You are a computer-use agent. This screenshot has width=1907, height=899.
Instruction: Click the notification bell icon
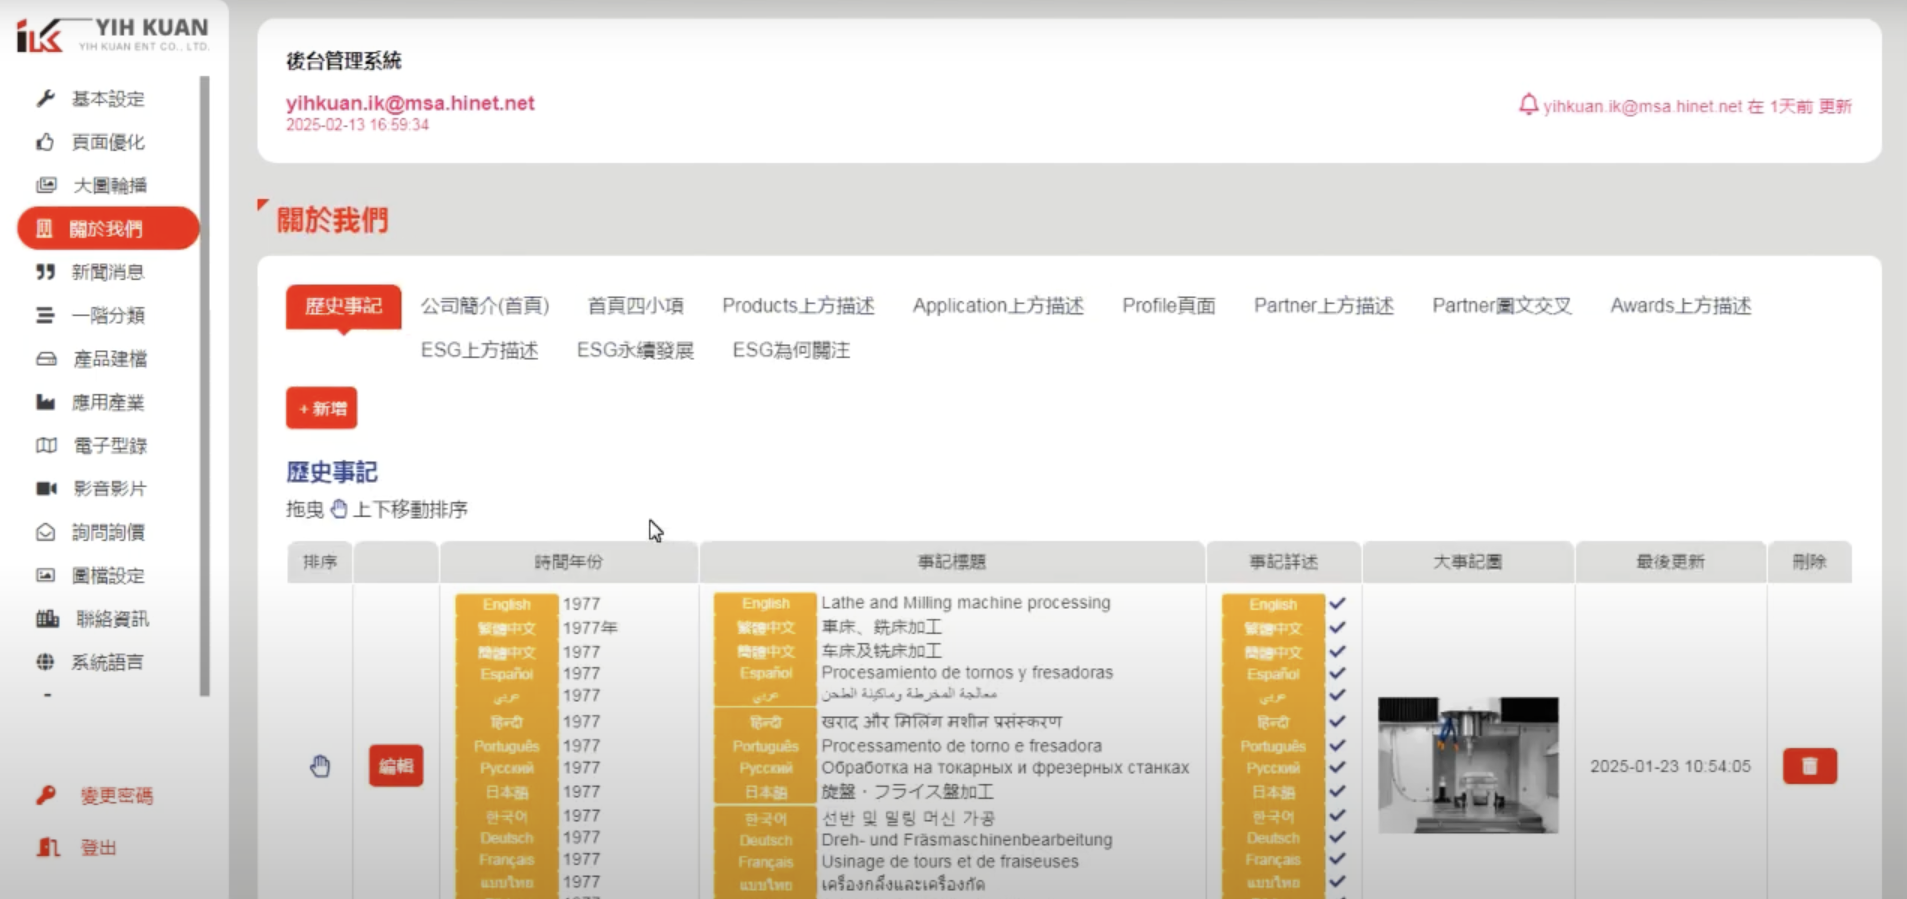click(1527, 105)
